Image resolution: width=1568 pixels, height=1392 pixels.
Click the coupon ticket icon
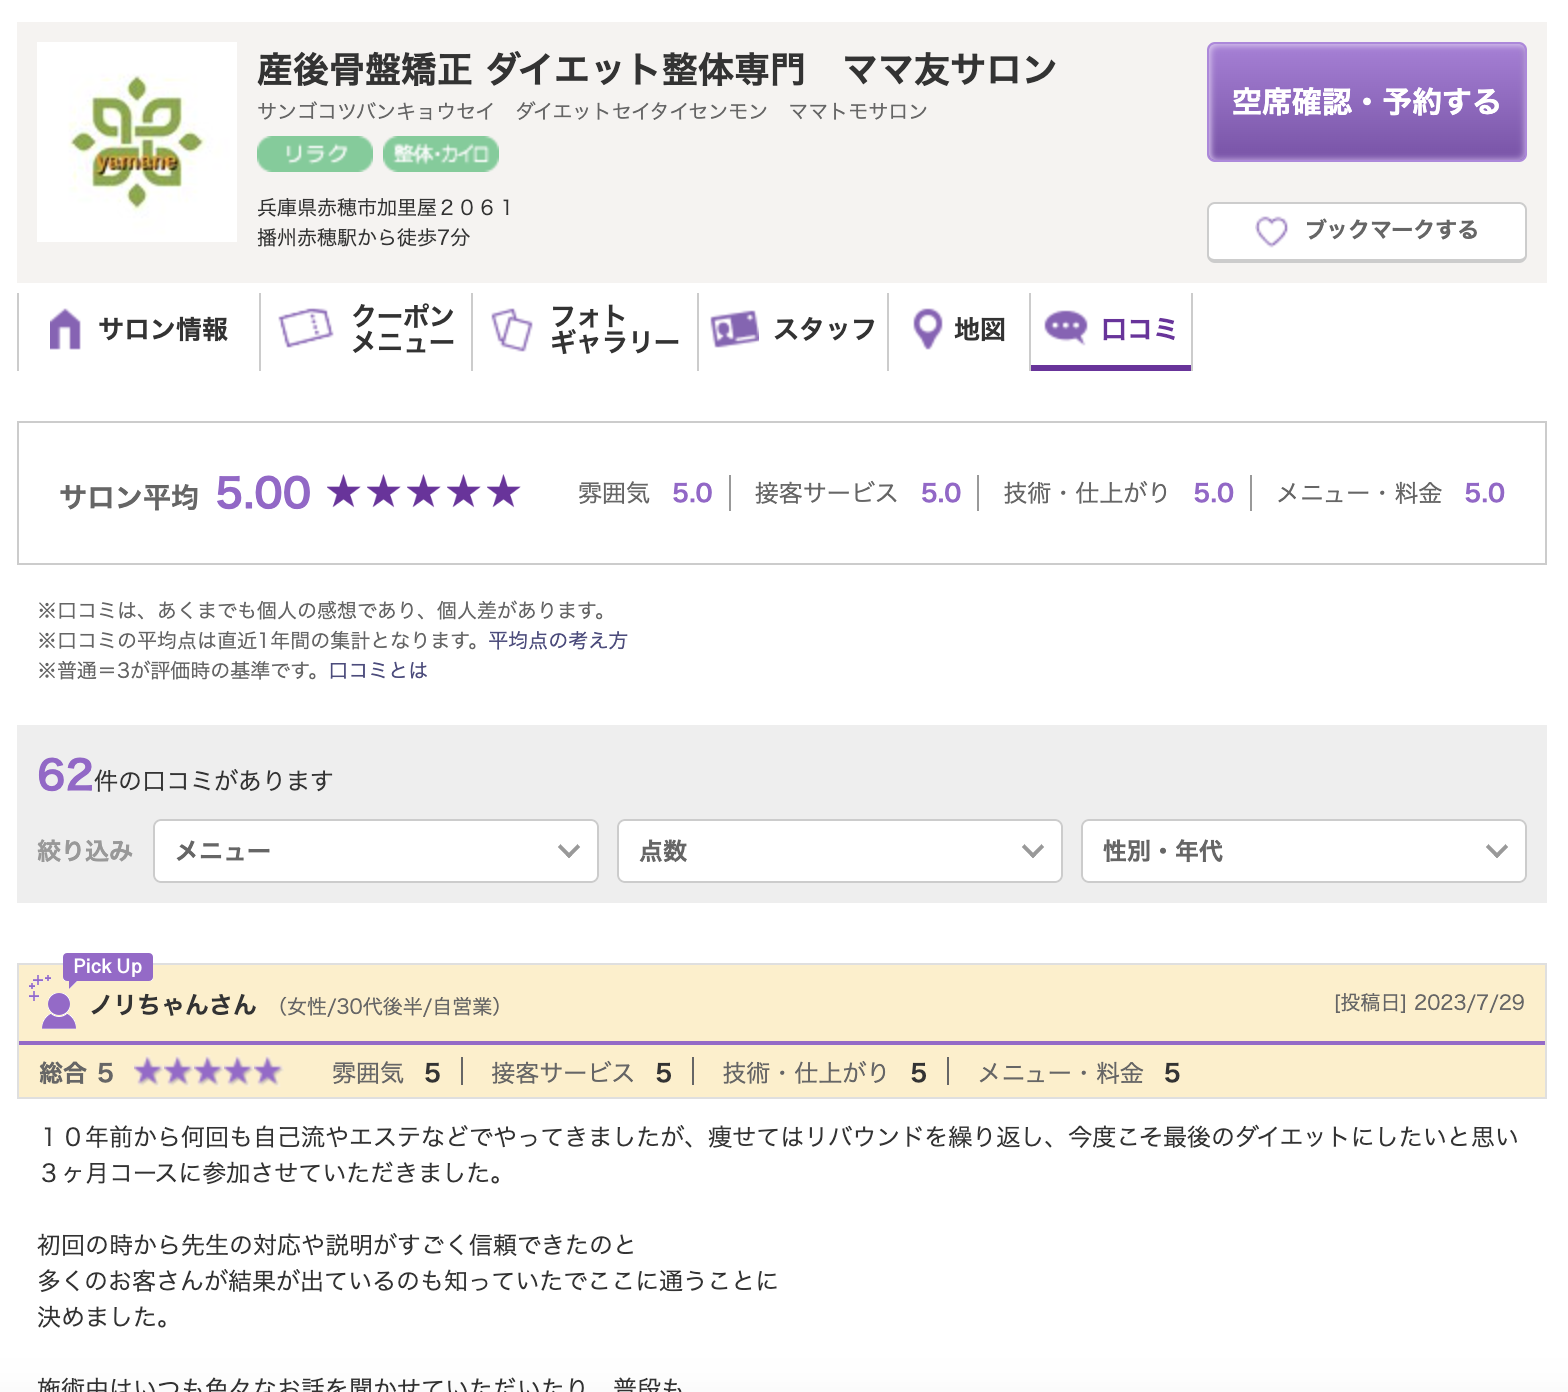pyautogui.click(x=306, y=328)
